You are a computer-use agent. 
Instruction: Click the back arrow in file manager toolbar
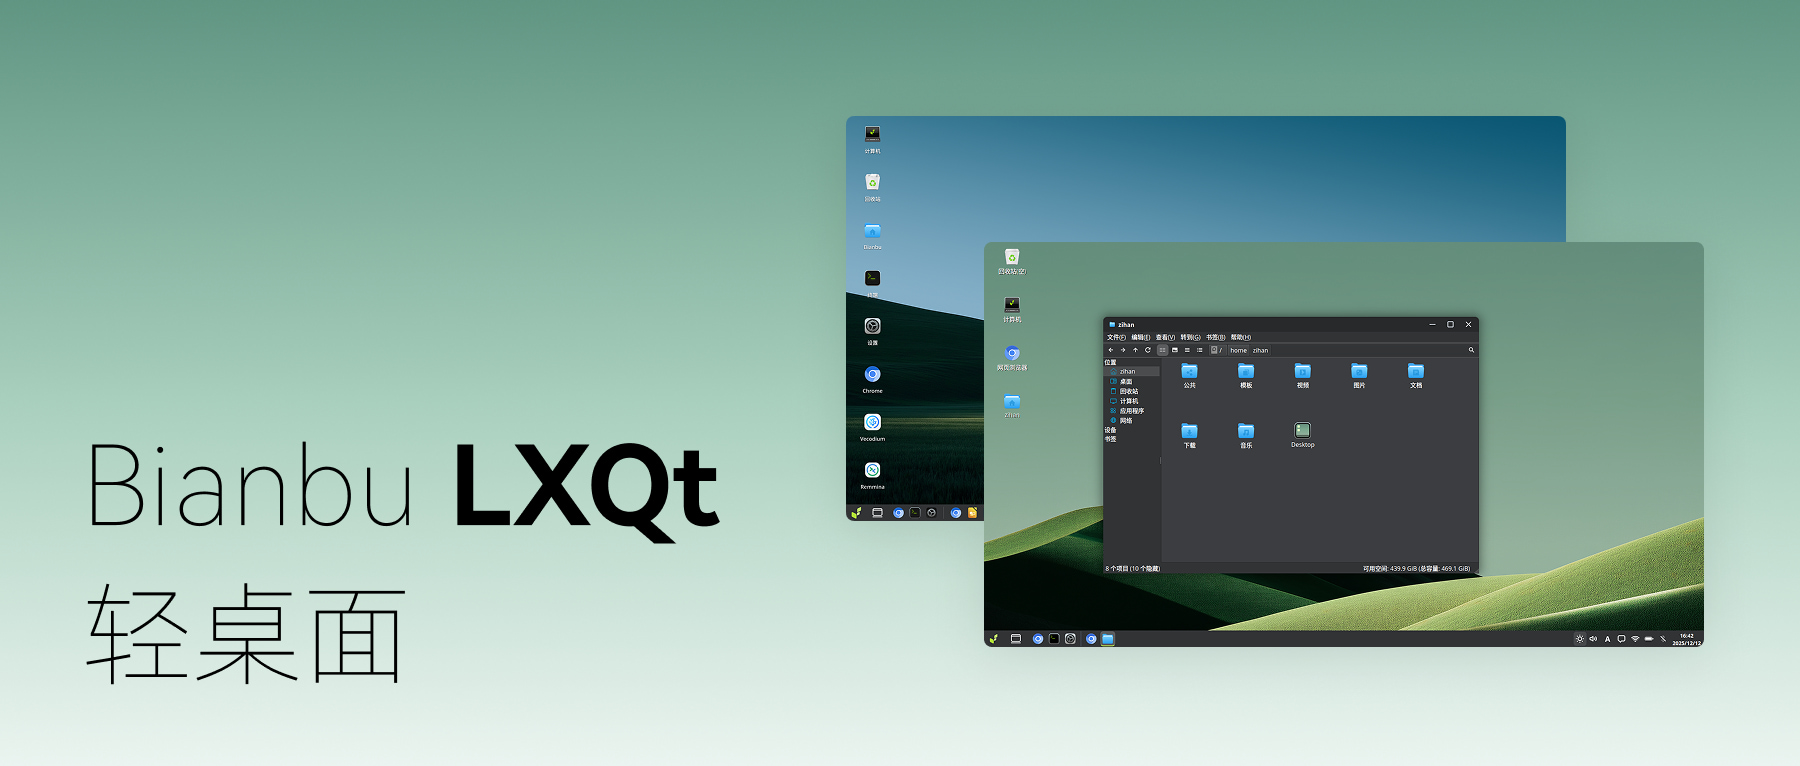tap(1110, 350)
